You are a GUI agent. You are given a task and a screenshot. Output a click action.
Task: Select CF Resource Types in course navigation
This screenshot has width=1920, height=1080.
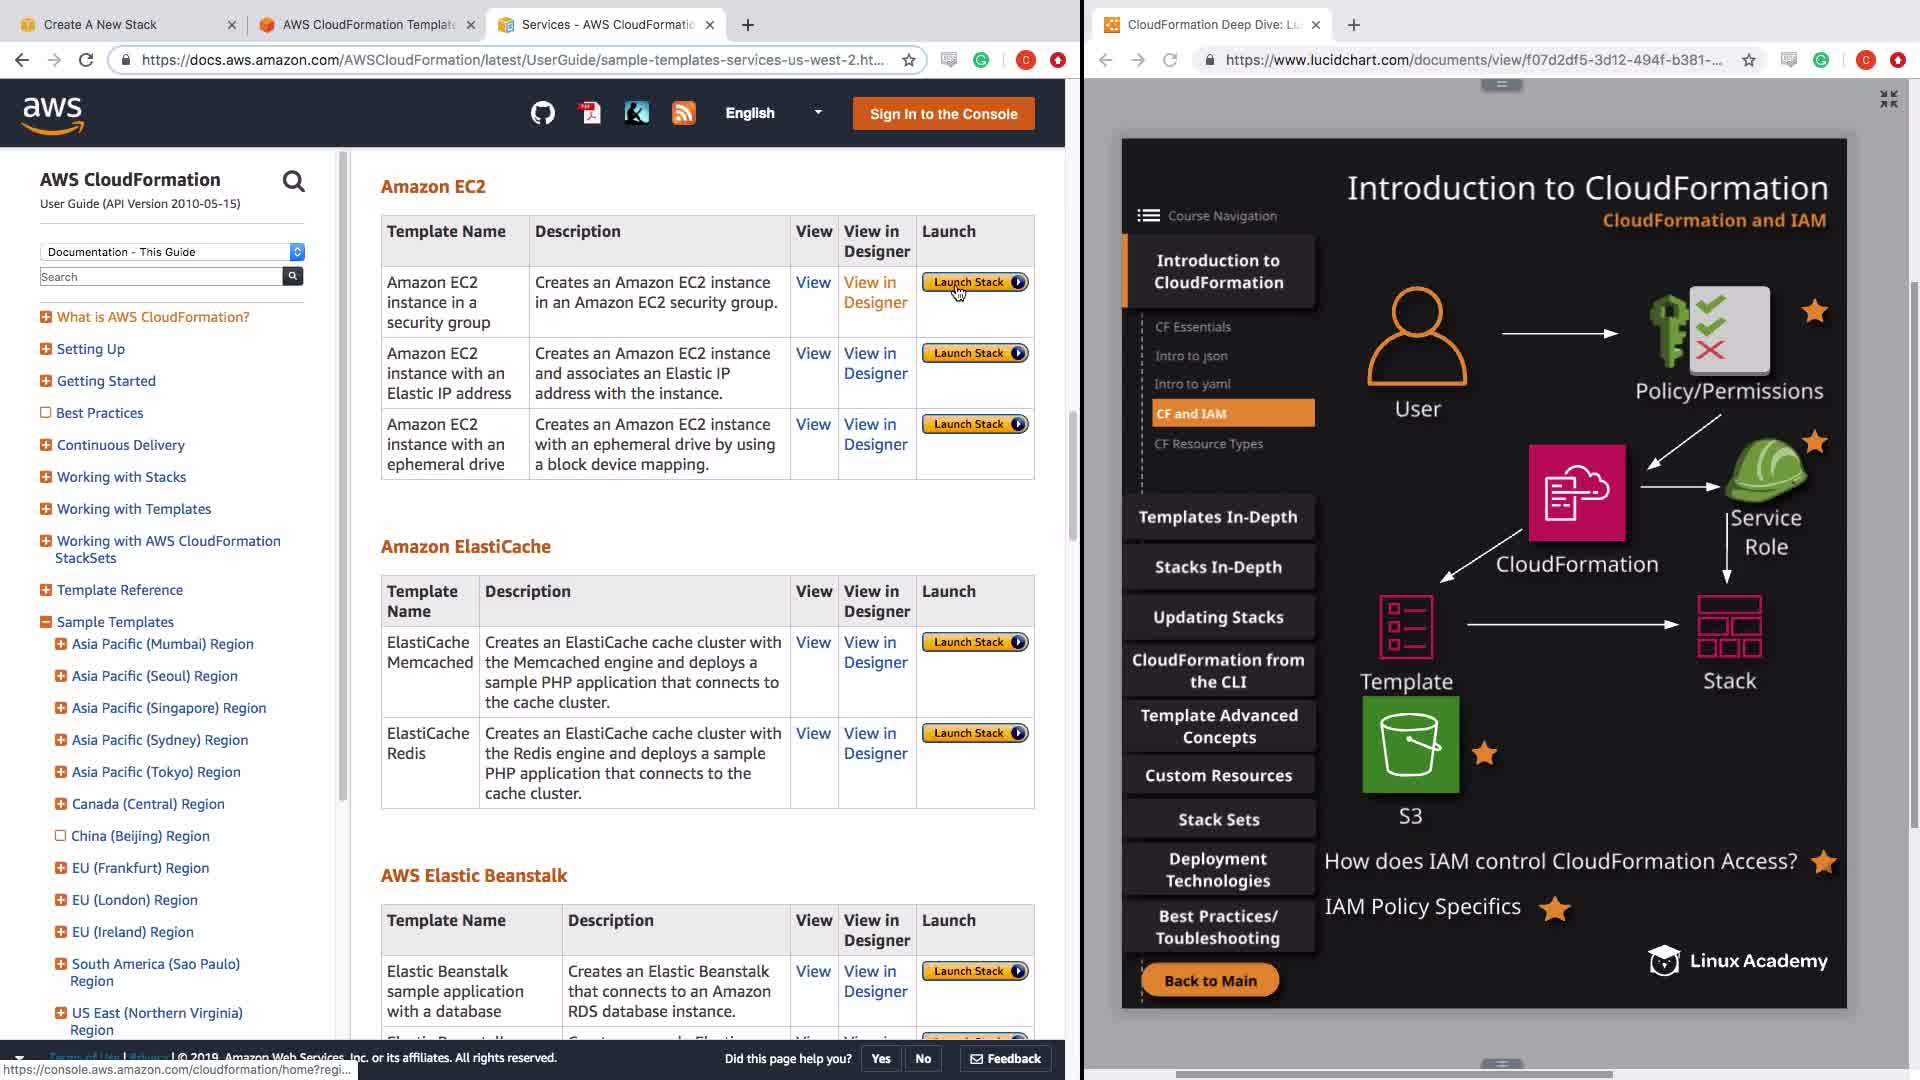[x=1208, y=444]
